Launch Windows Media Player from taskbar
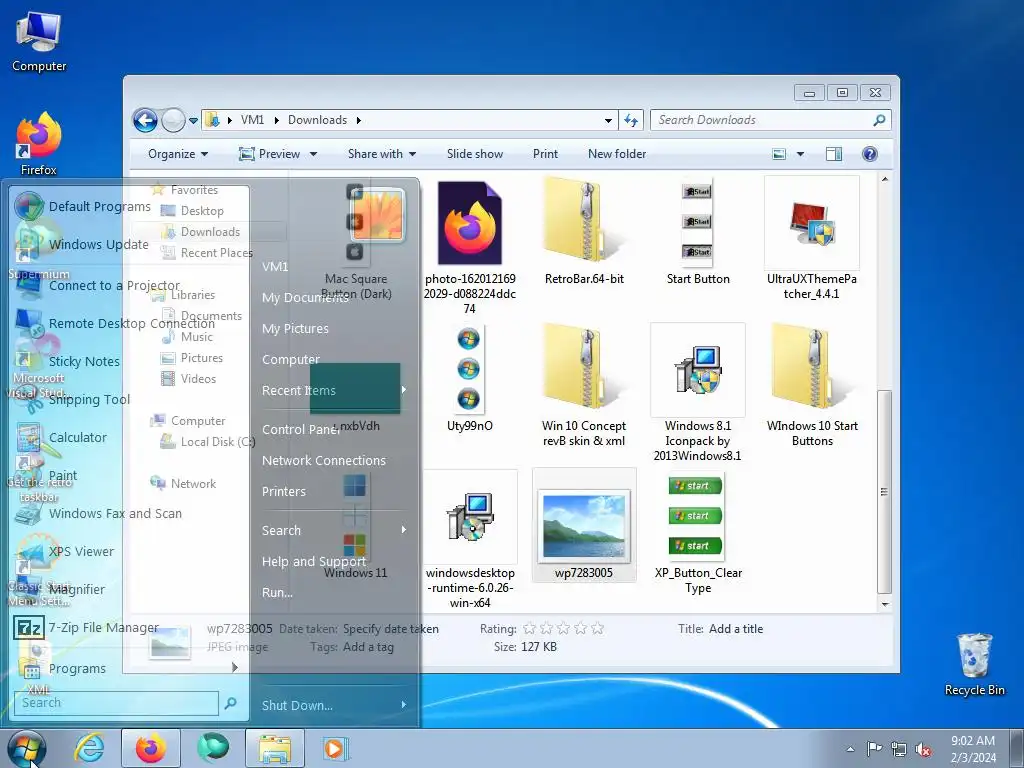This screenshot has height=768, width=1024. tap(336, 748)
